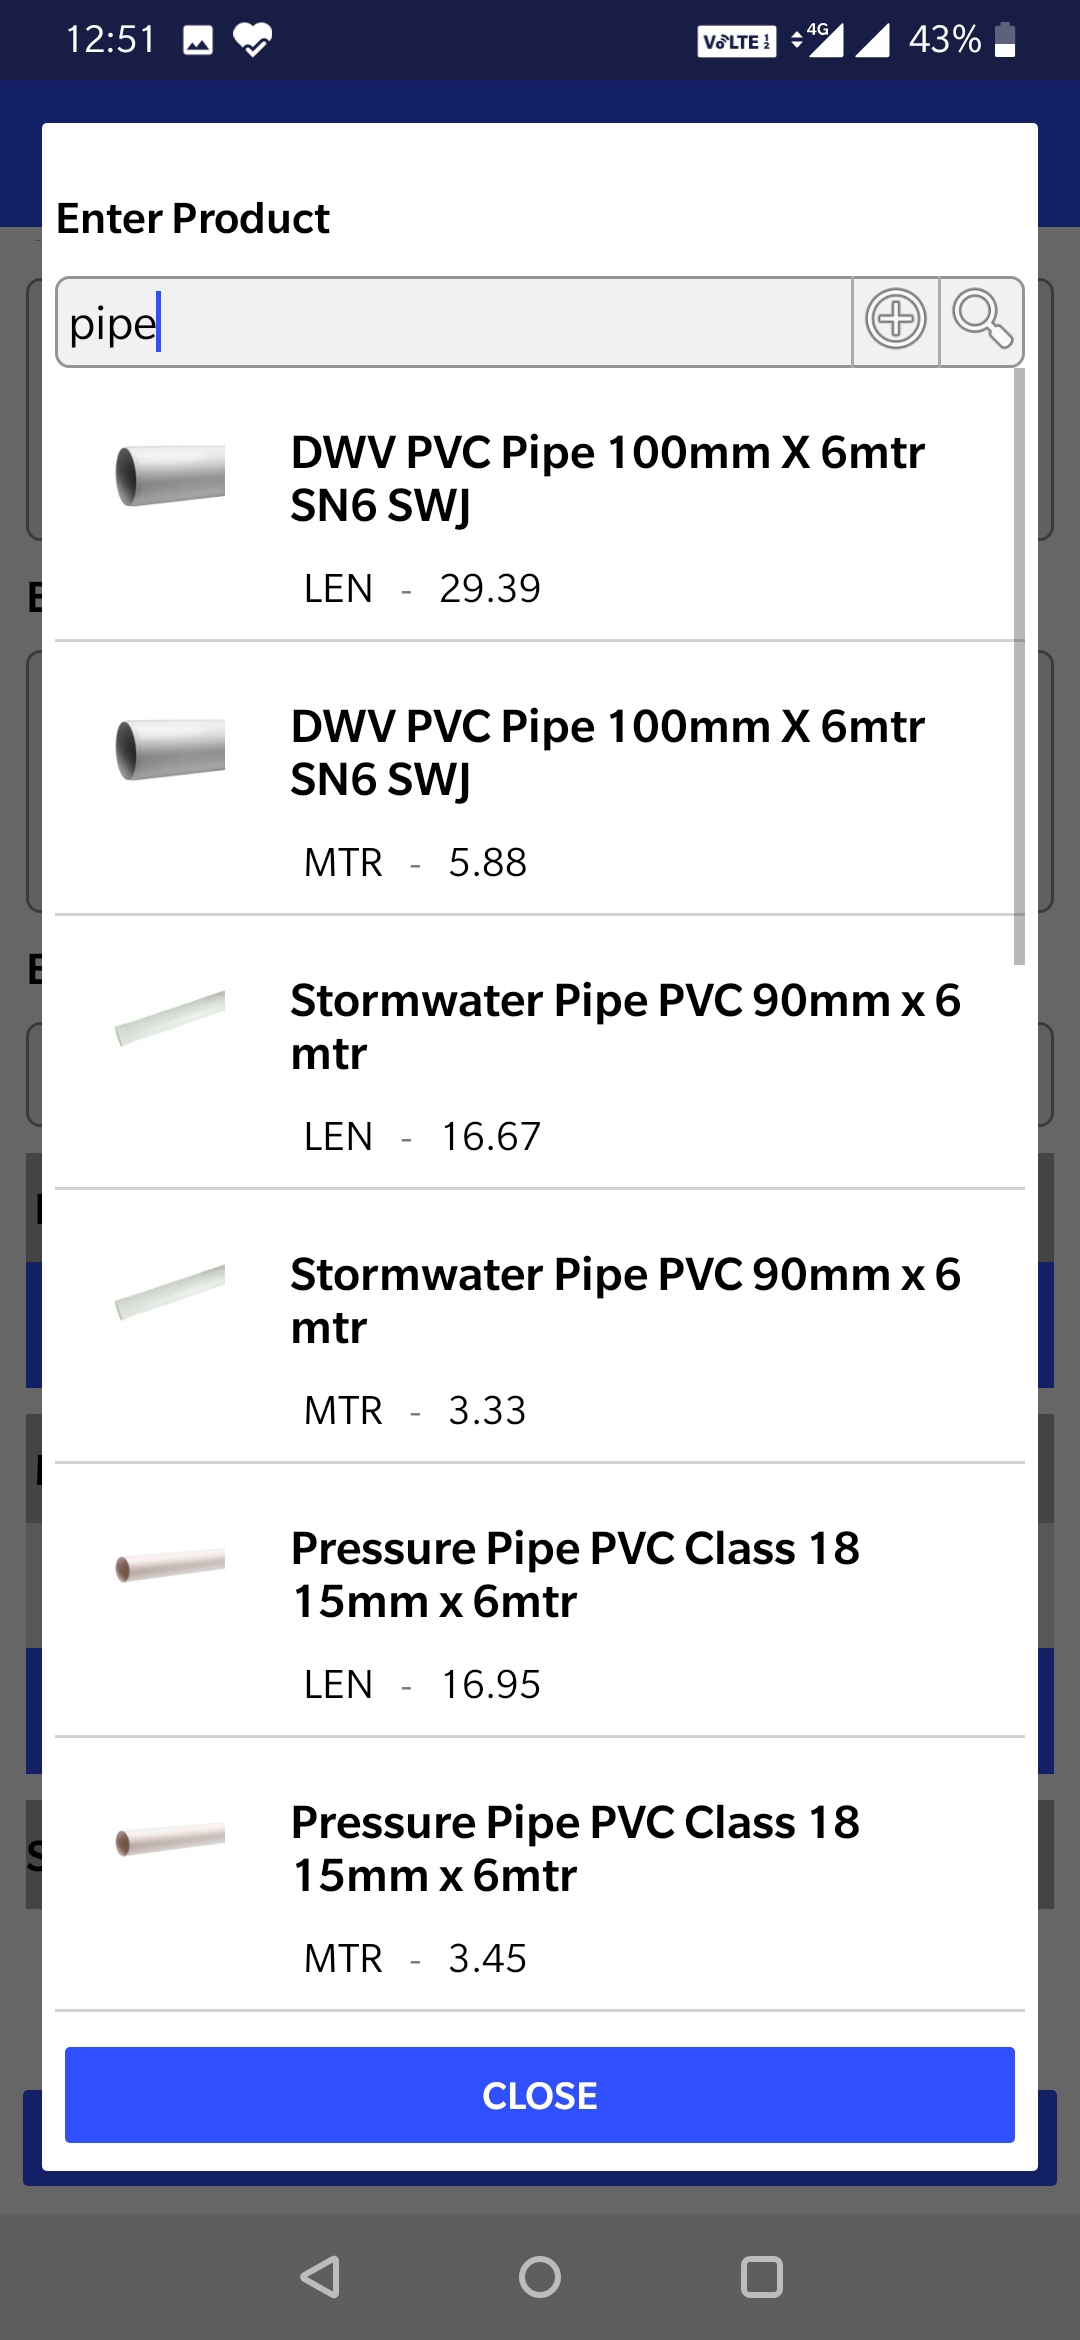Focus the Enter Product search field
1080x2340 pixels.
(455, 323)
